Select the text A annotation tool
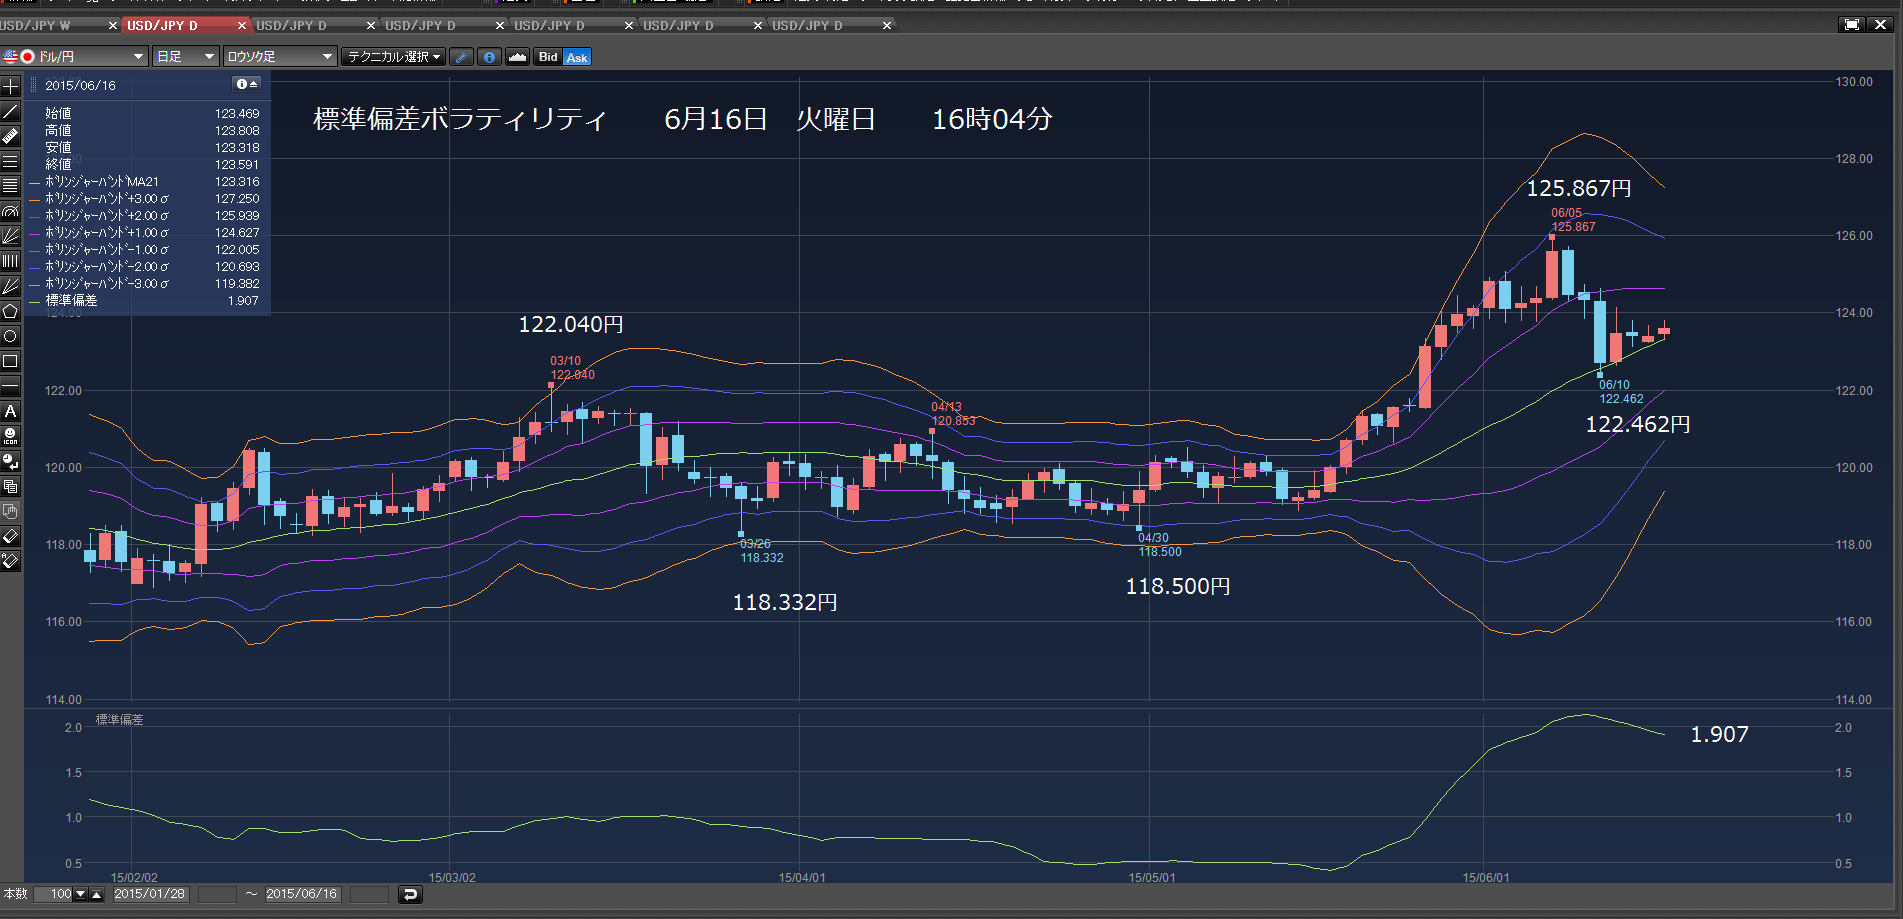 10,411
